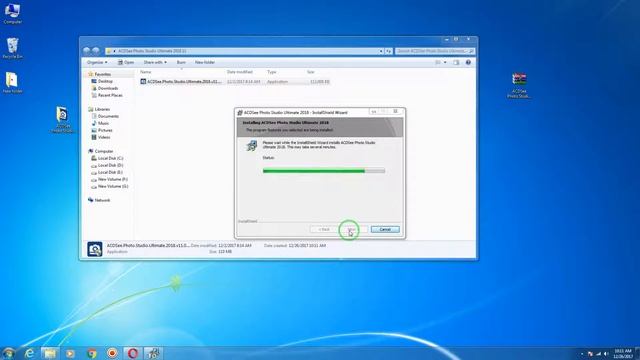The height and width of the screenshot is (360, 640).
Task: Click the network icon in the system tray
Action: pyautogui.click(x=598, y=354)
